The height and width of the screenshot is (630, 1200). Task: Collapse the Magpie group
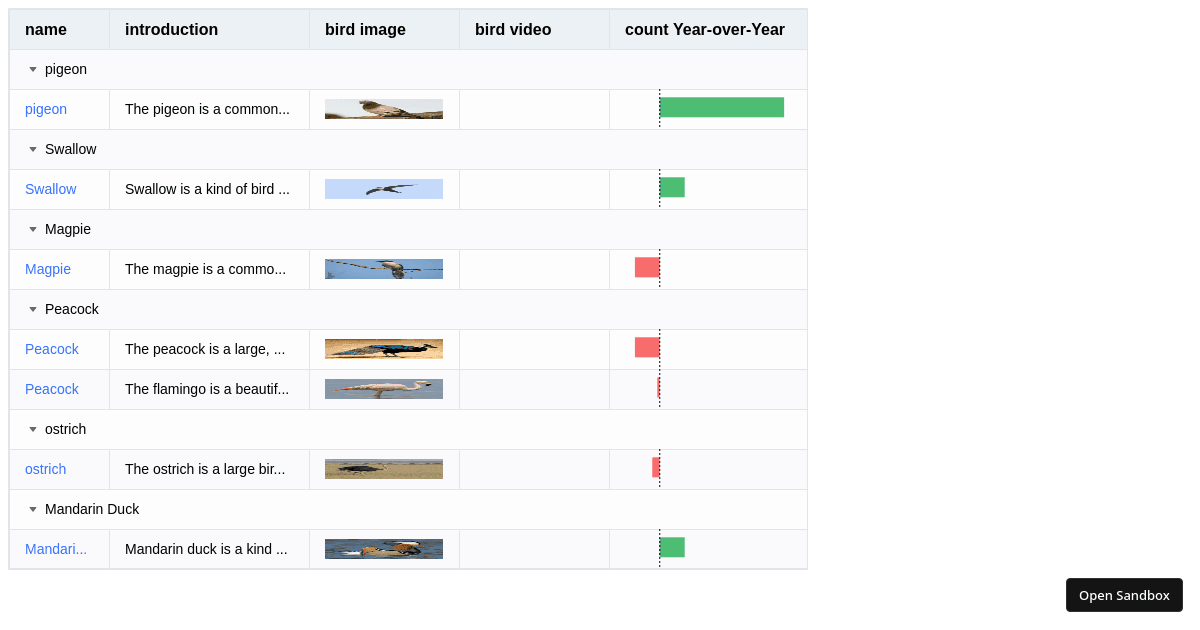(31, 229)
